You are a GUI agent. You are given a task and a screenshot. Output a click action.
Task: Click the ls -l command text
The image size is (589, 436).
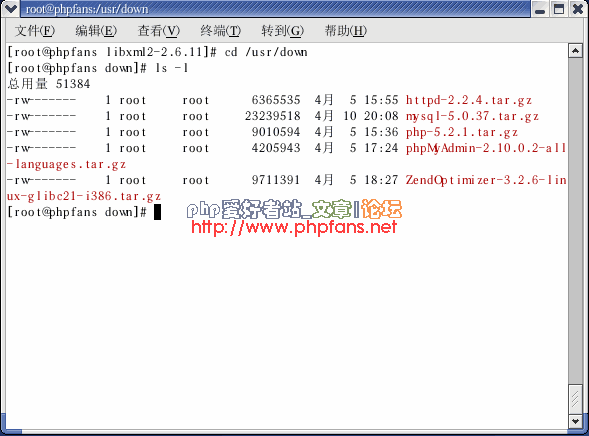click(x=172, y=68)
